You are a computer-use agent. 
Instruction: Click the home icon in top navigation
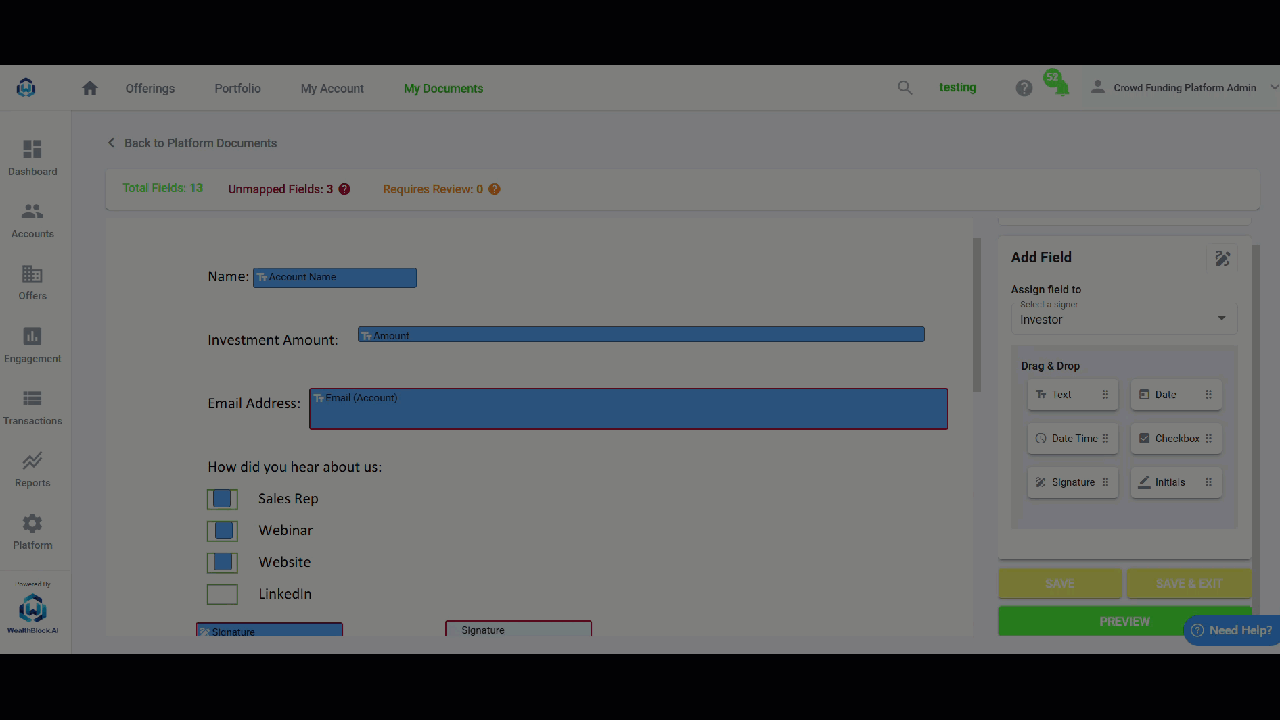[x=90, y=88]
